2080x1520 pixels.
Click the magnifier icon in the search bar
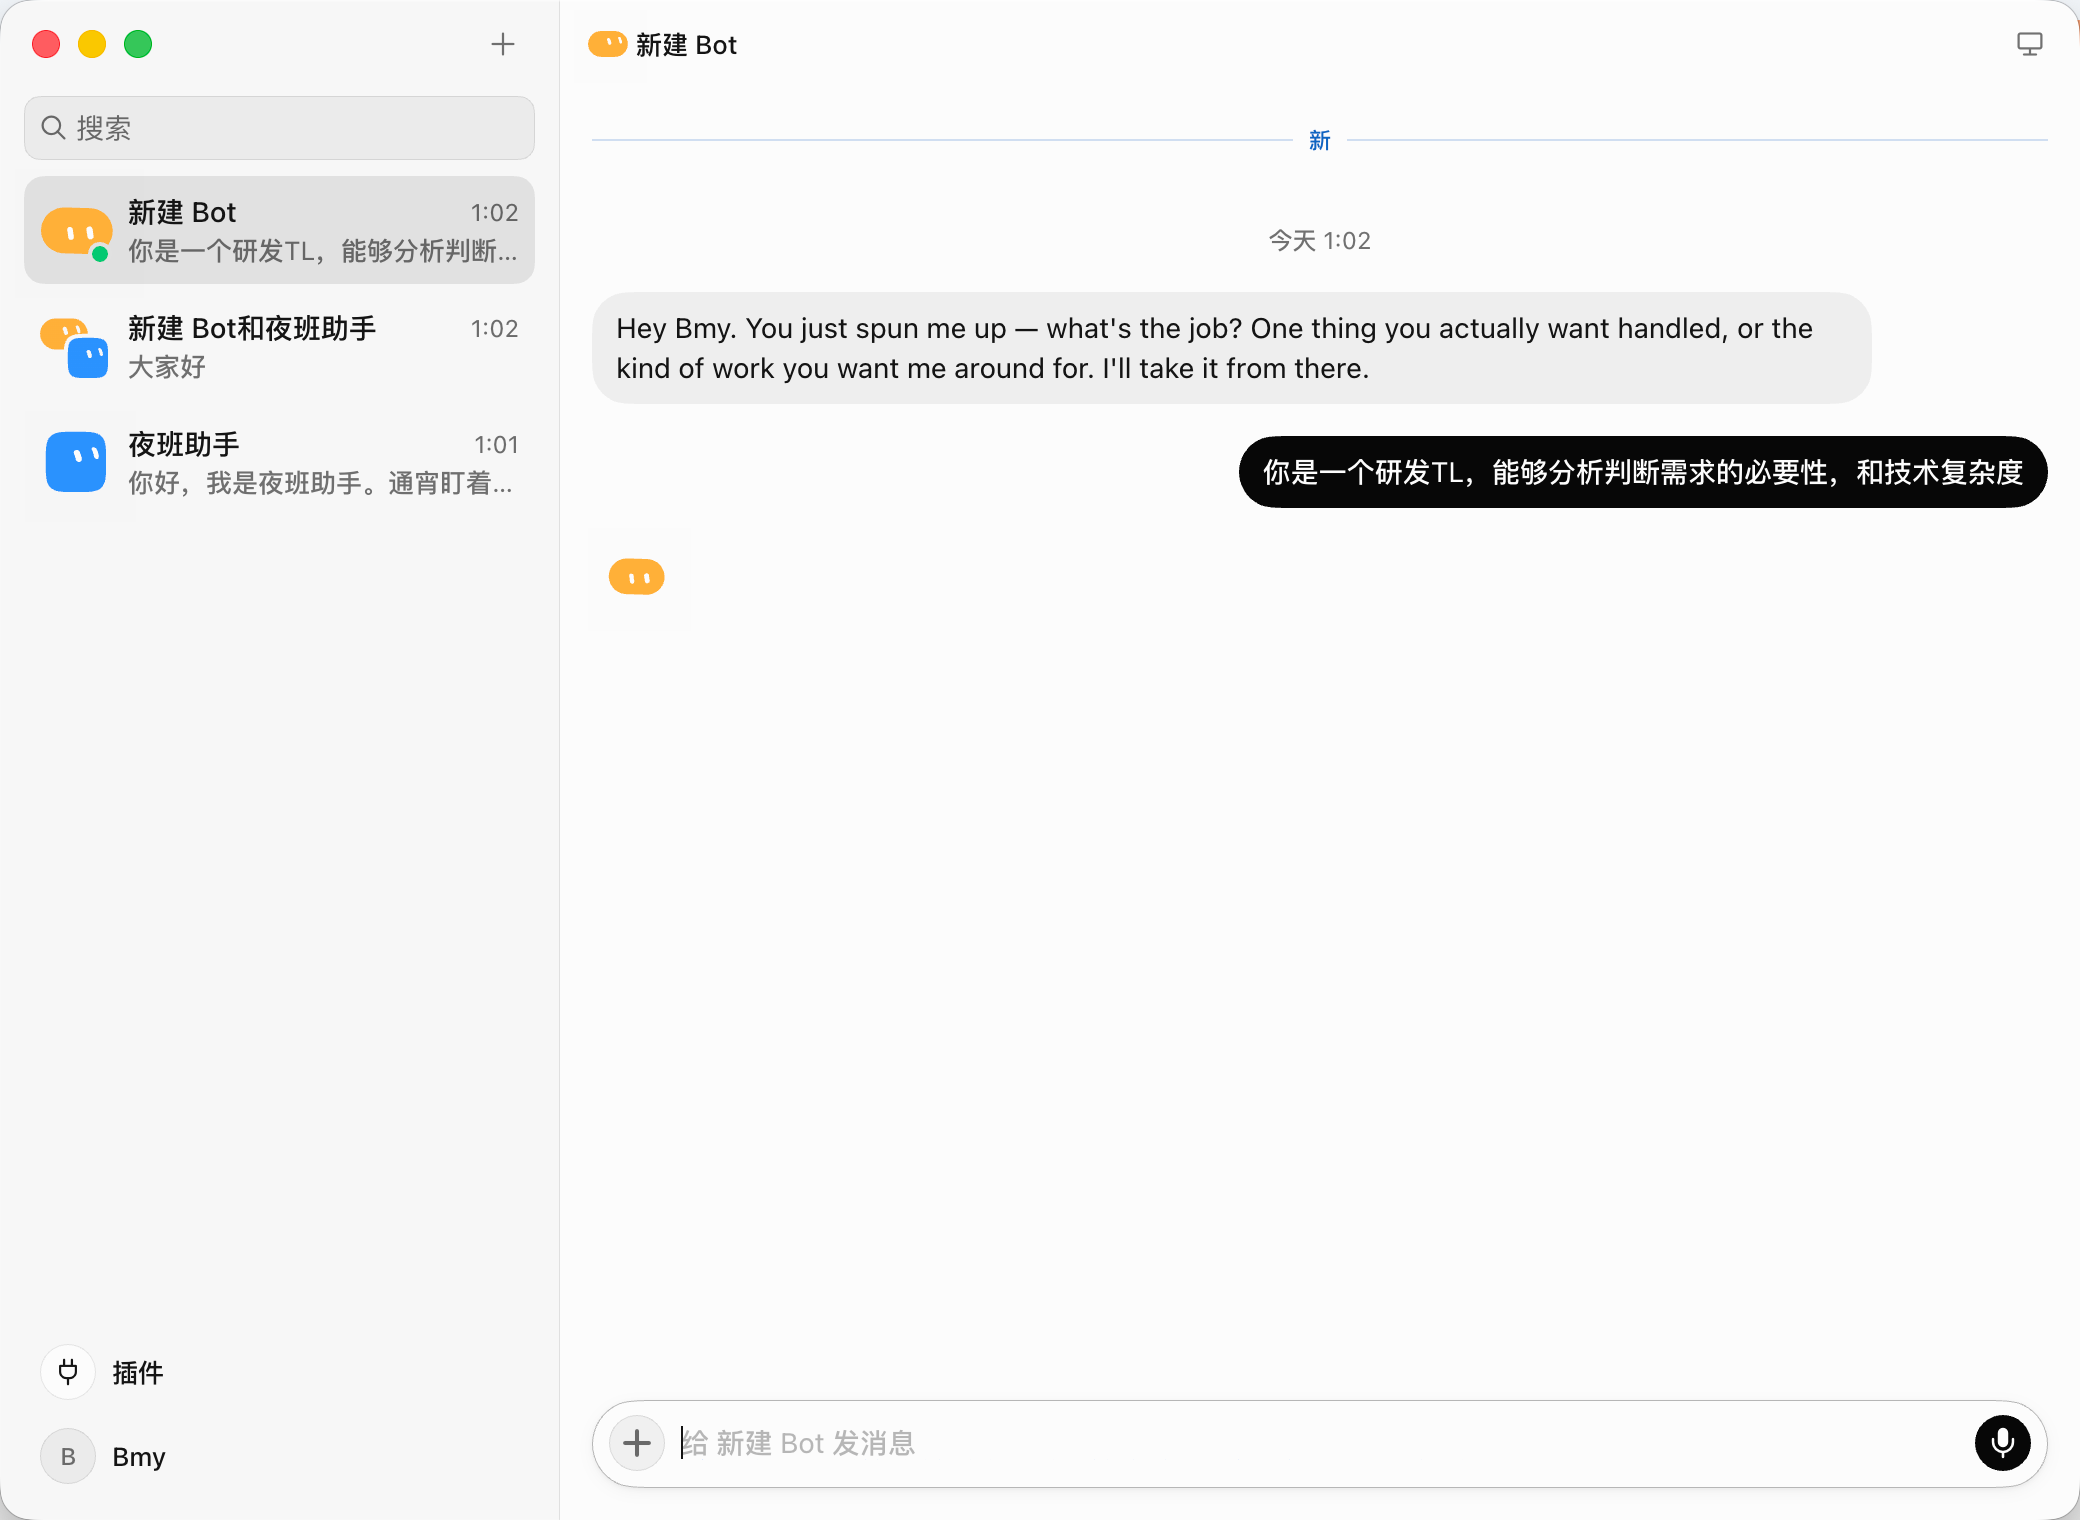53,128
